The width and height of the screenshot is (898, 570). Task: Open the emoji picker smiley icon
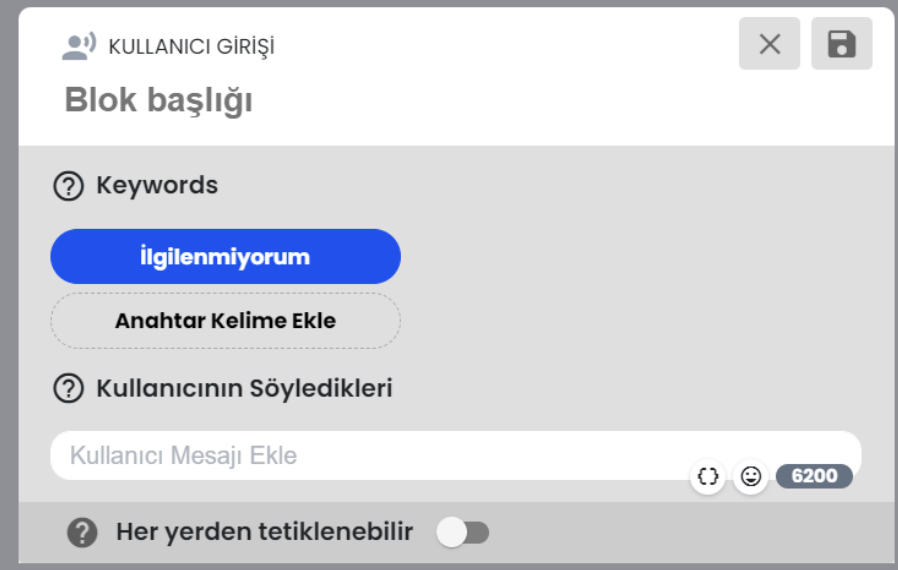751,476
